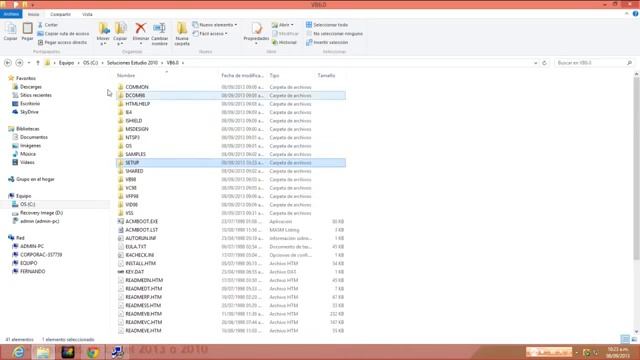Click the Back navigation arrow

[8, 63]
